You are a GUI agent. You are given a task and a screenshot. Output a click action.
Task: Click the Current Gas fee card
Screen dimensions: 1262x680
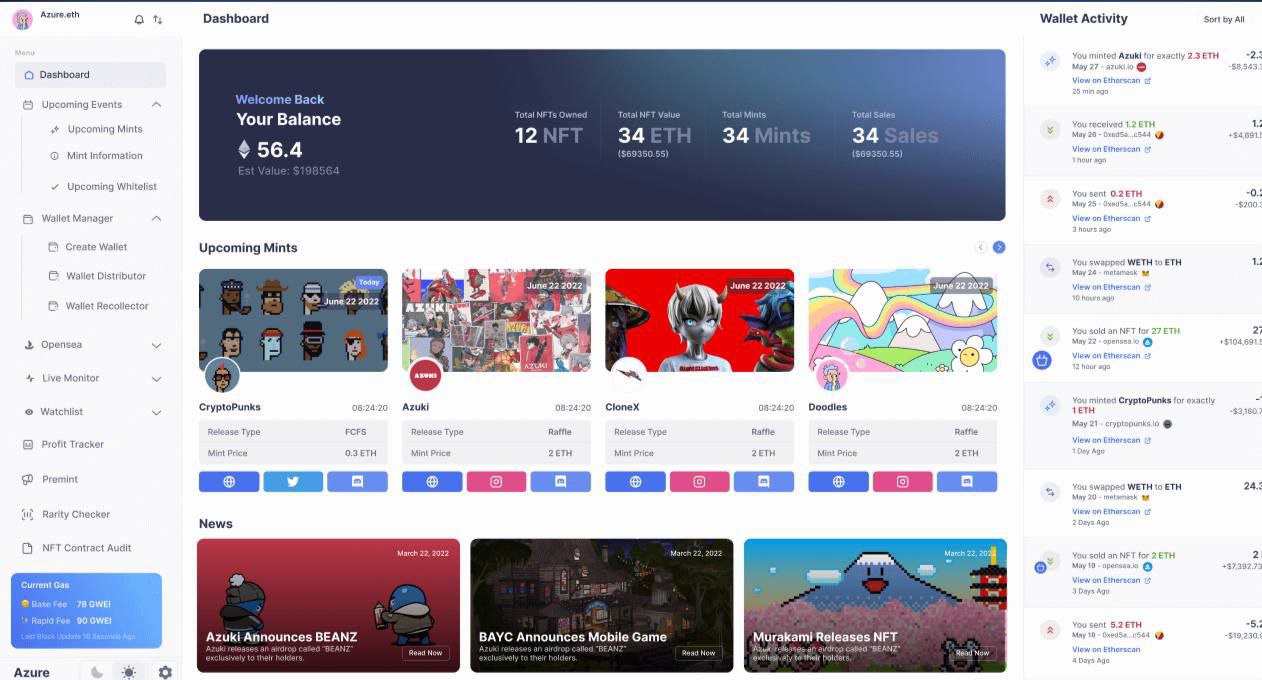(x=86, y=611)
